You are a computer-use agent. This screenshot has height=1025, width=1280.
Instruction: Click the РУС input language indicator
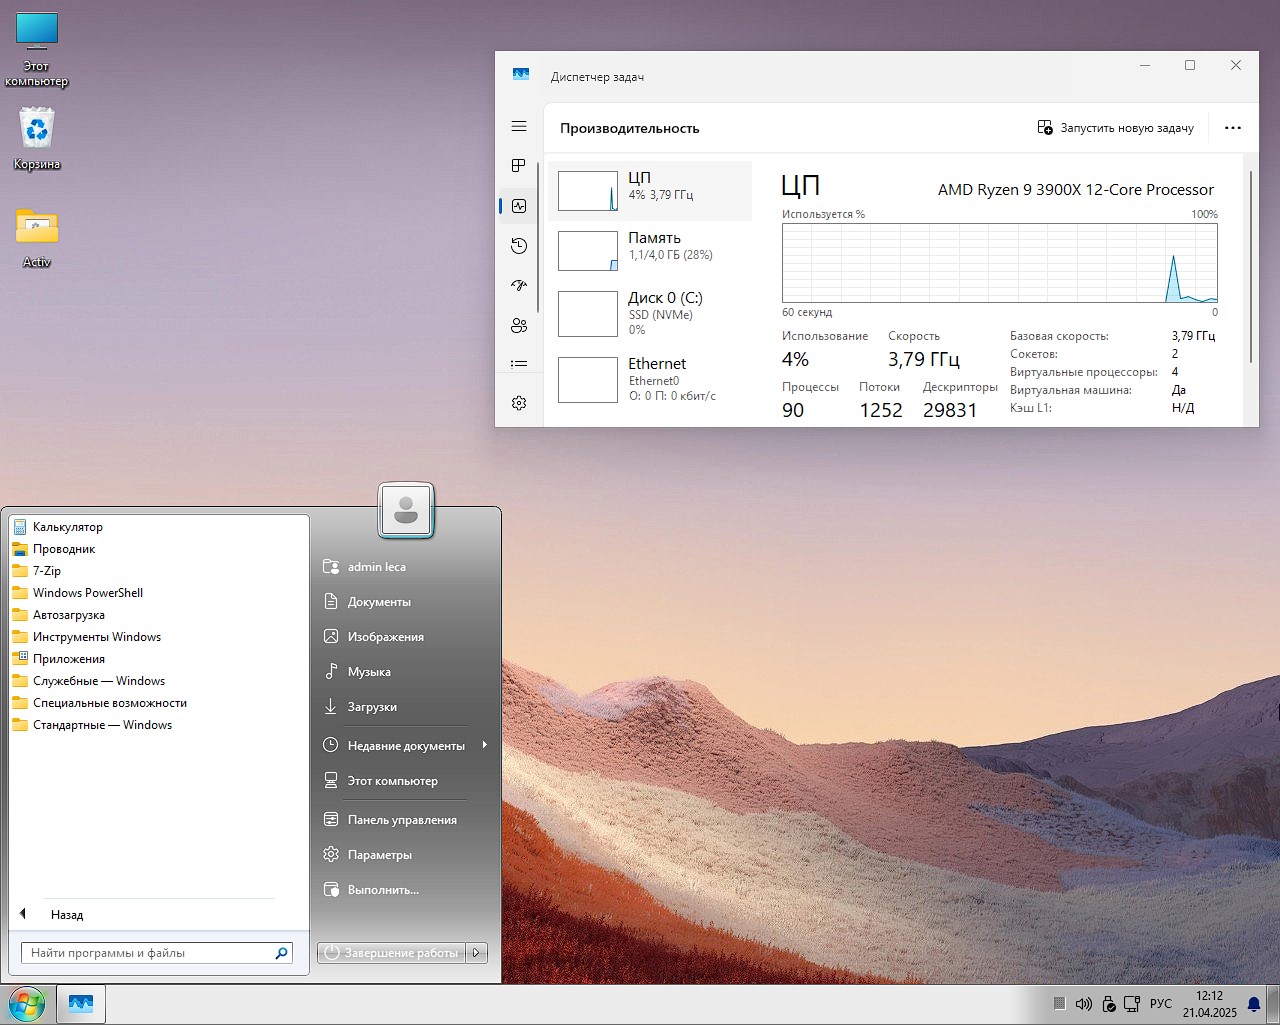1161,1004
